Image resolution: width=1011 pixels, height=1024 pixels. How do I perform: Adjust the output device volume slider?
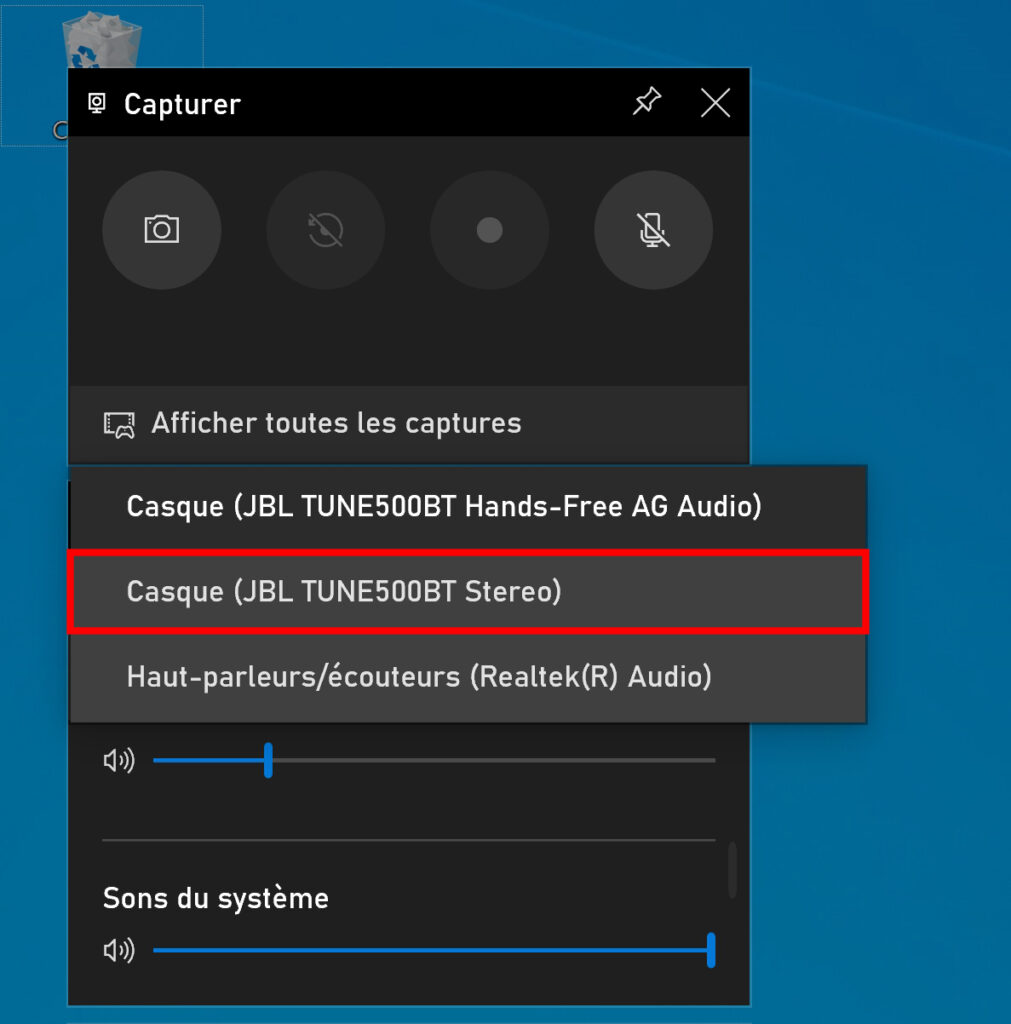click(434, 760)
